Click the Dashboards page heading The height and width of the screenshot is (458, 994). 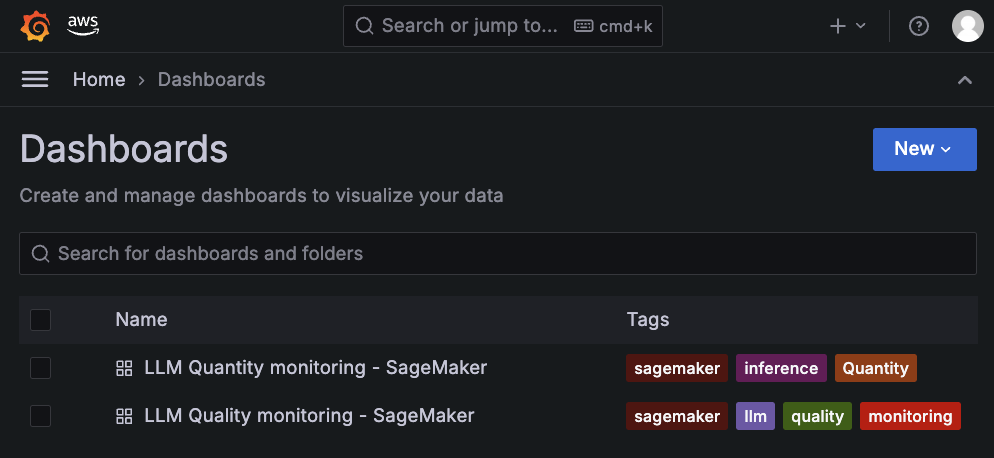(x=124, y=149)
